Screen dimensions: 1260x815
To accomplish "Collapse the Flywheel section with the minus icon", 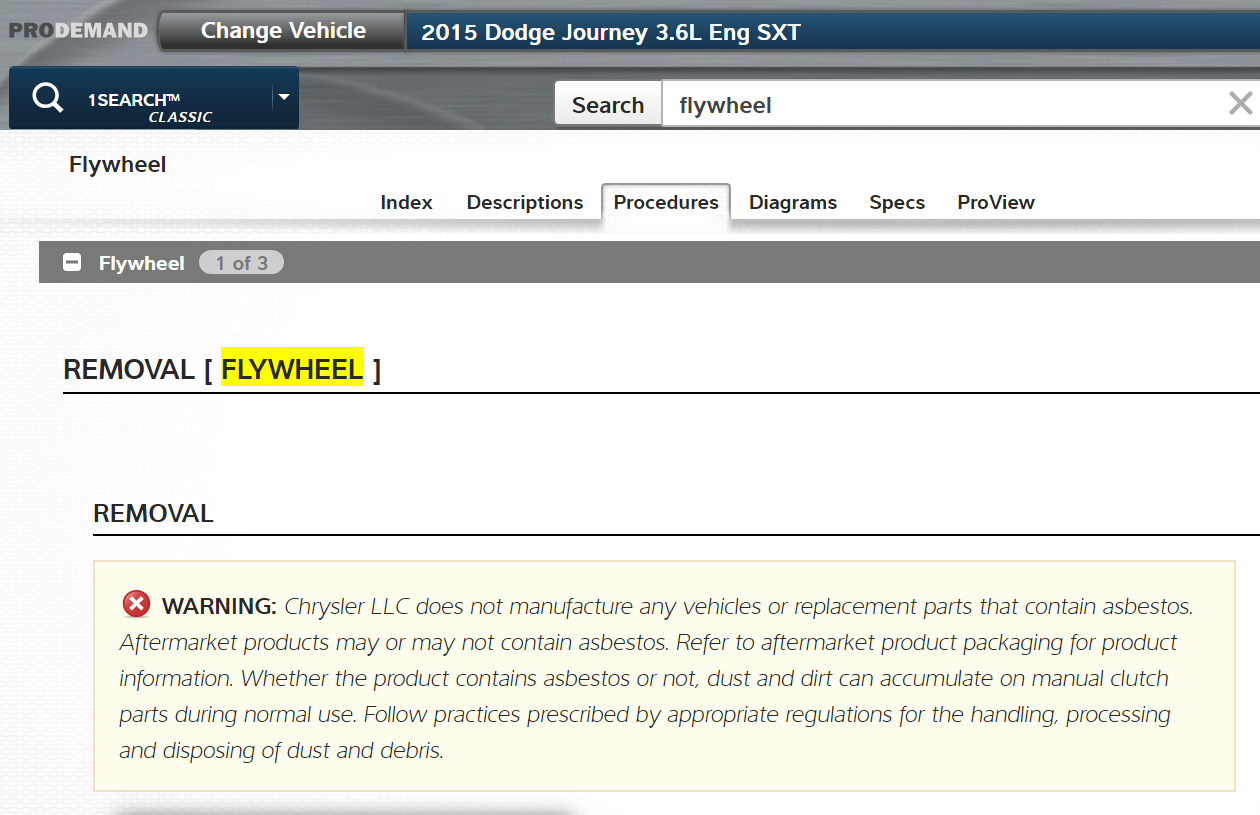I will point(72,263).
